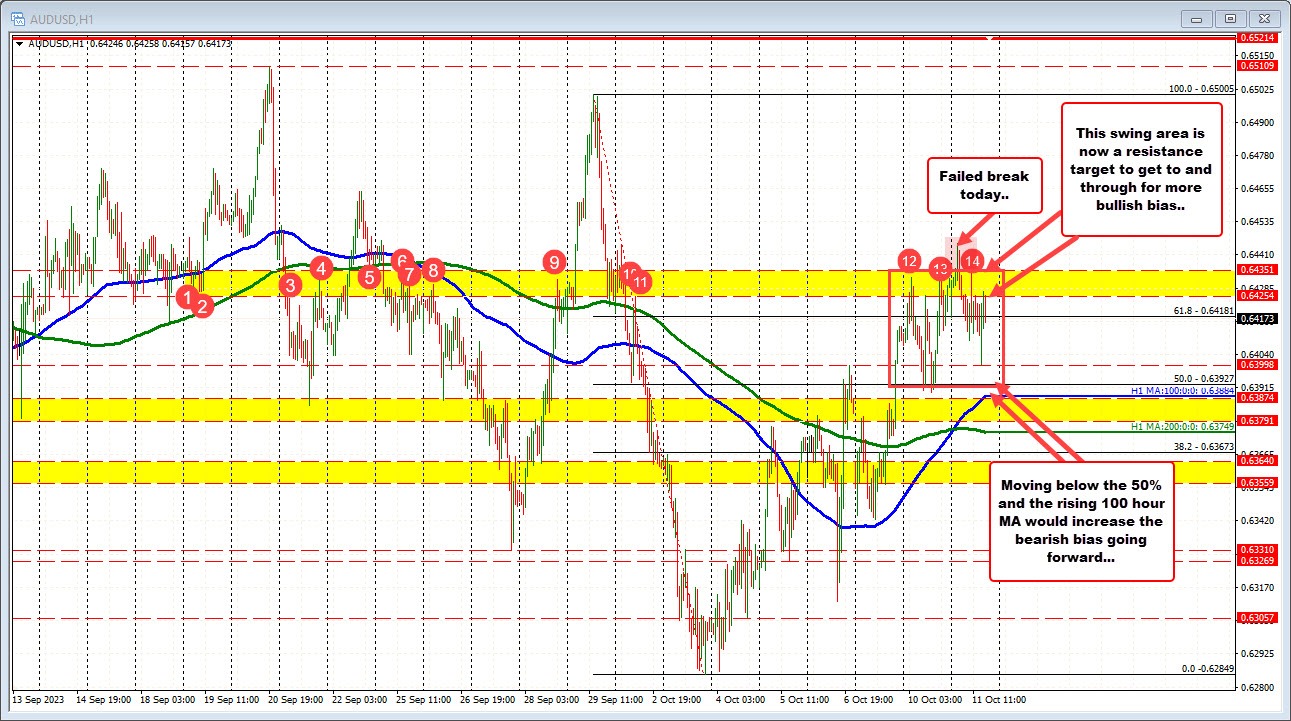Select the 'Failed break today' annotation box
Image resolution: width=1291 pixels, height=721 pixels.
click(983, 186)
